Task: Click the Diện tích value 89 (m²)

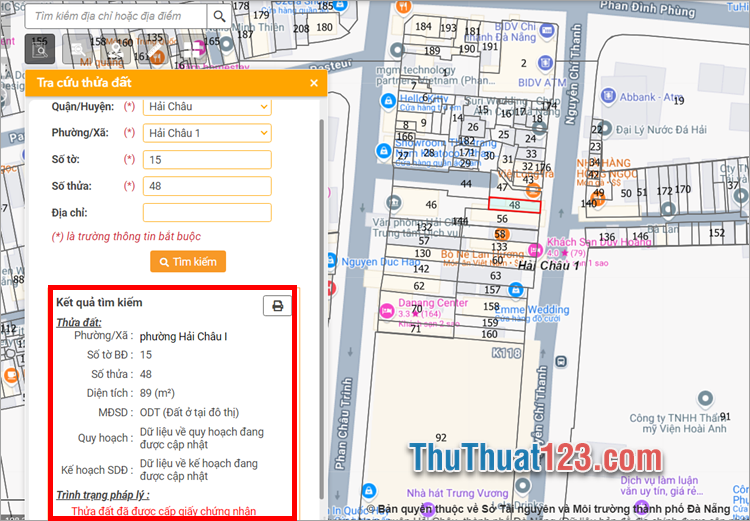Action: tap(157, 393)
